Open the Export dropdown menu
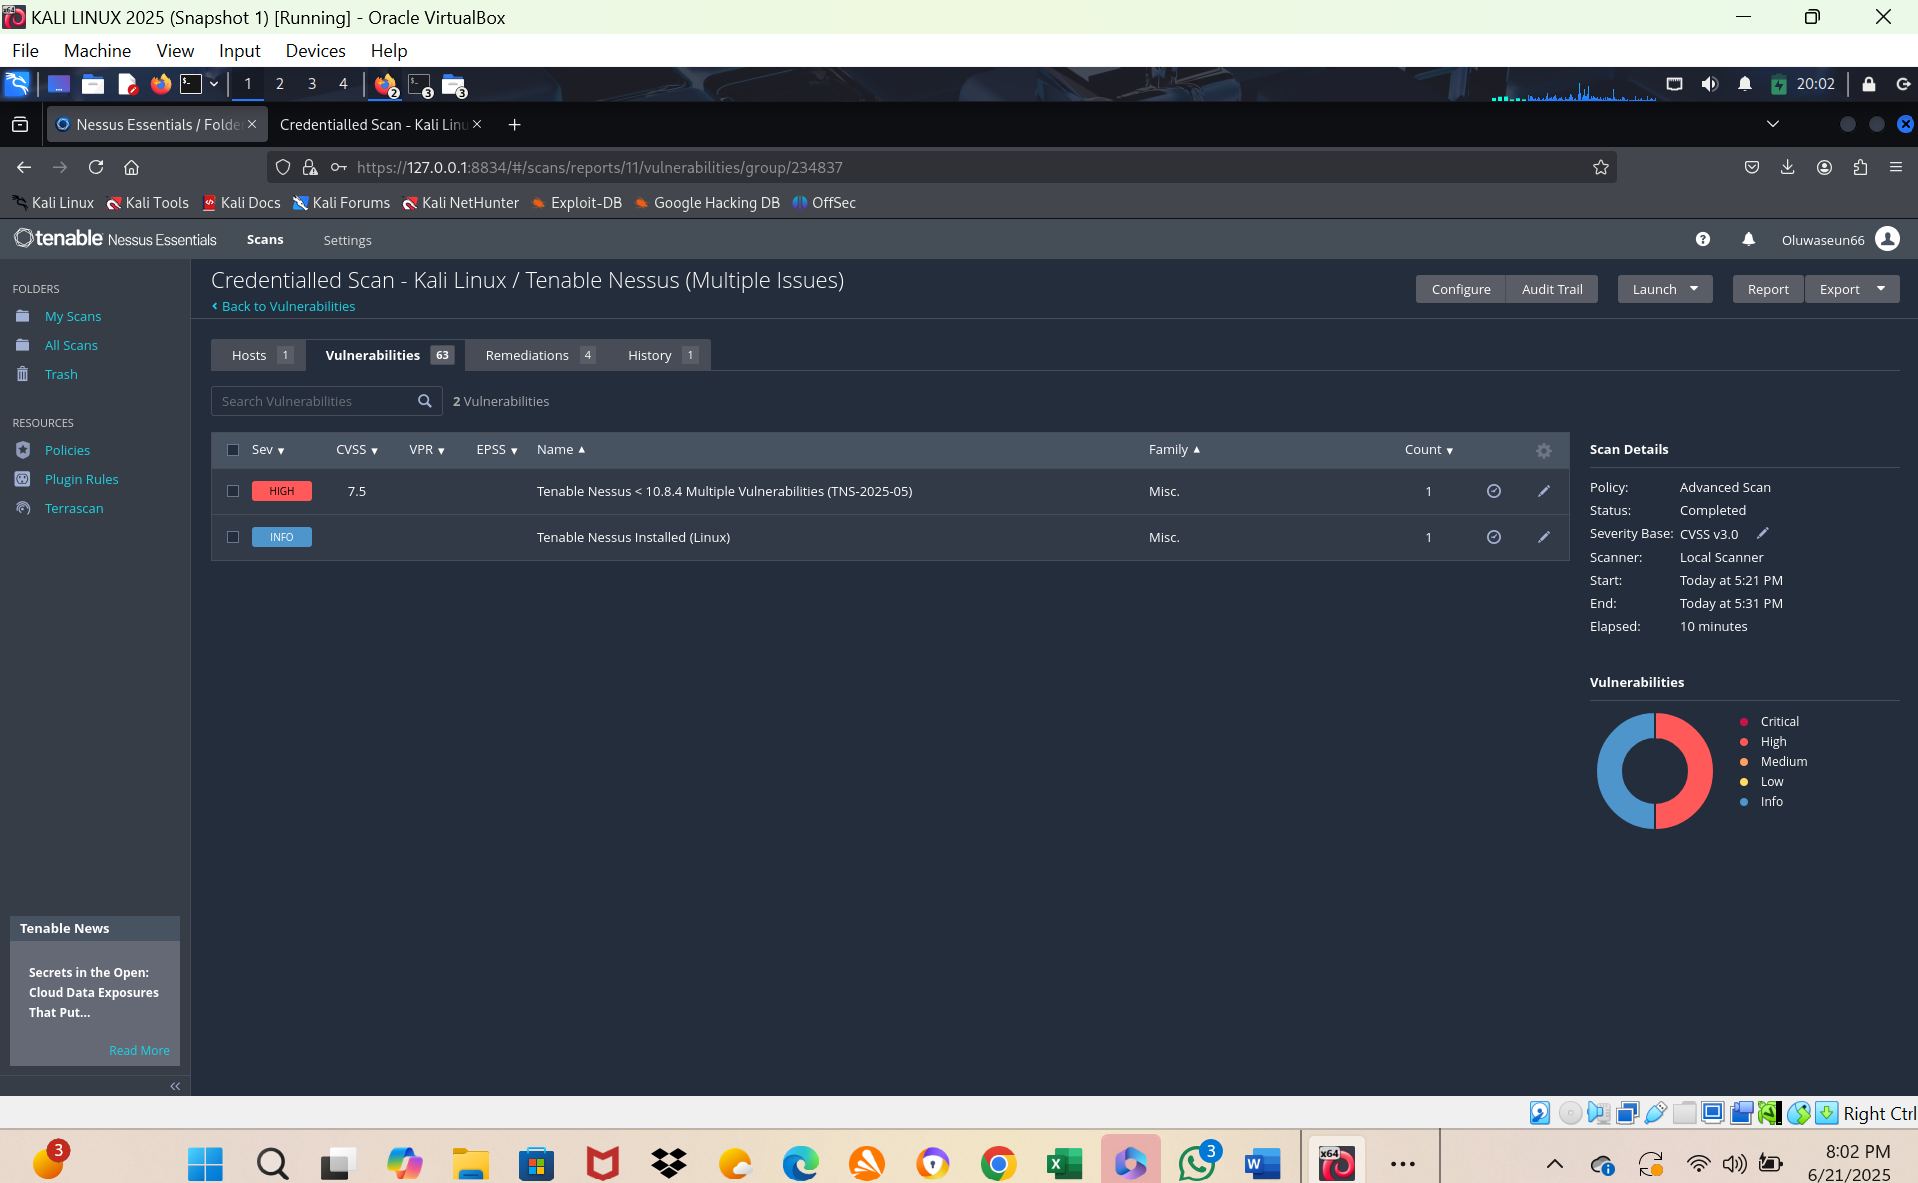 (1852, 289)
